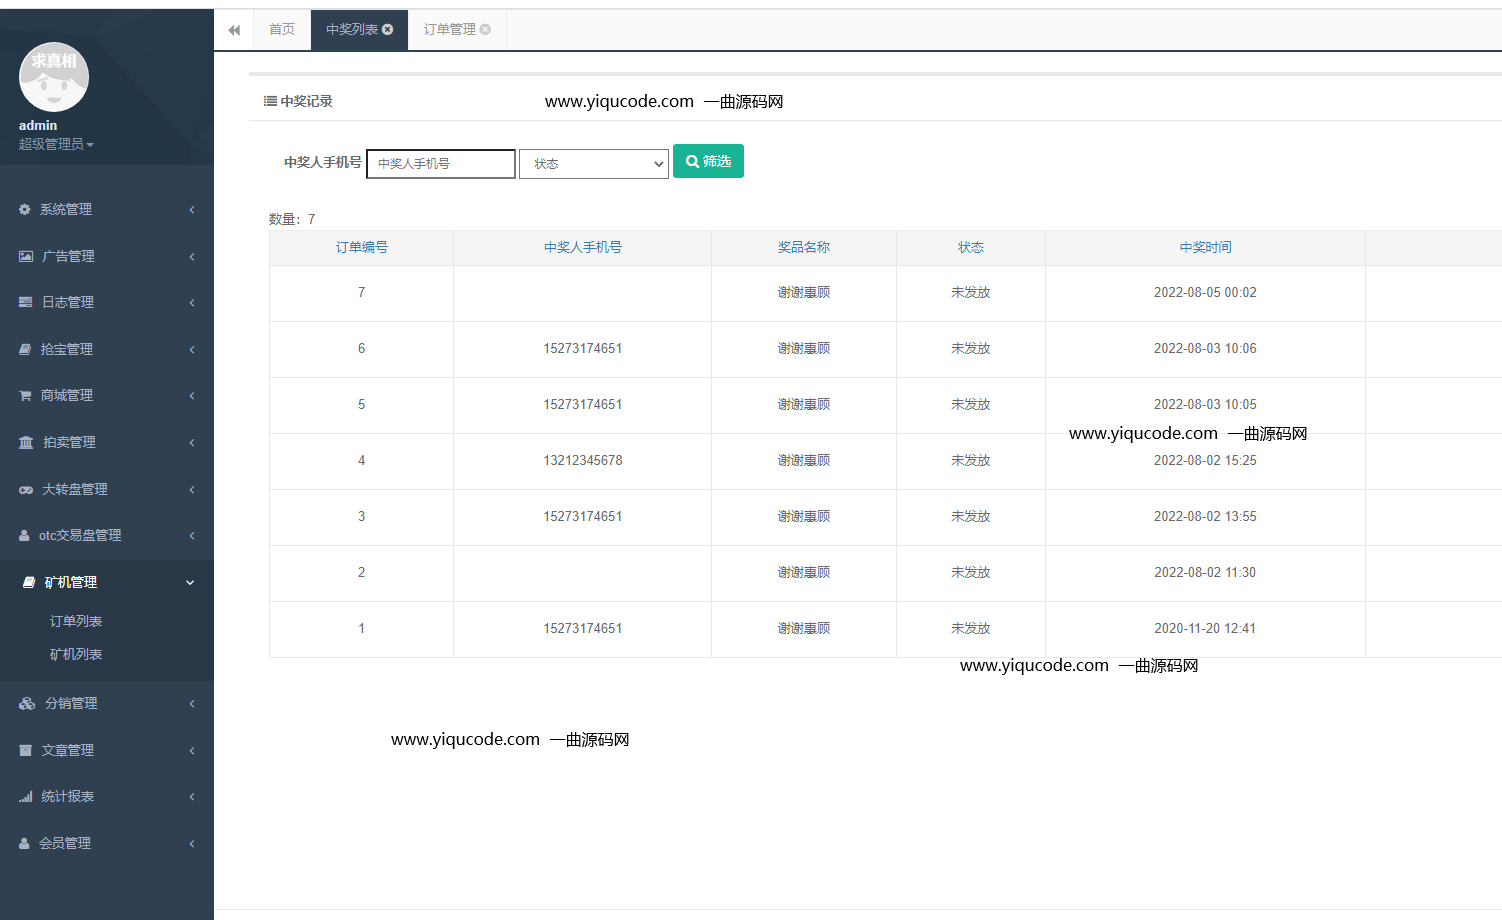The width and height of the screenshot is (1502, 920).
Task: Click the double-arrow tab scroll-back icon
Action: coord(234,30)
